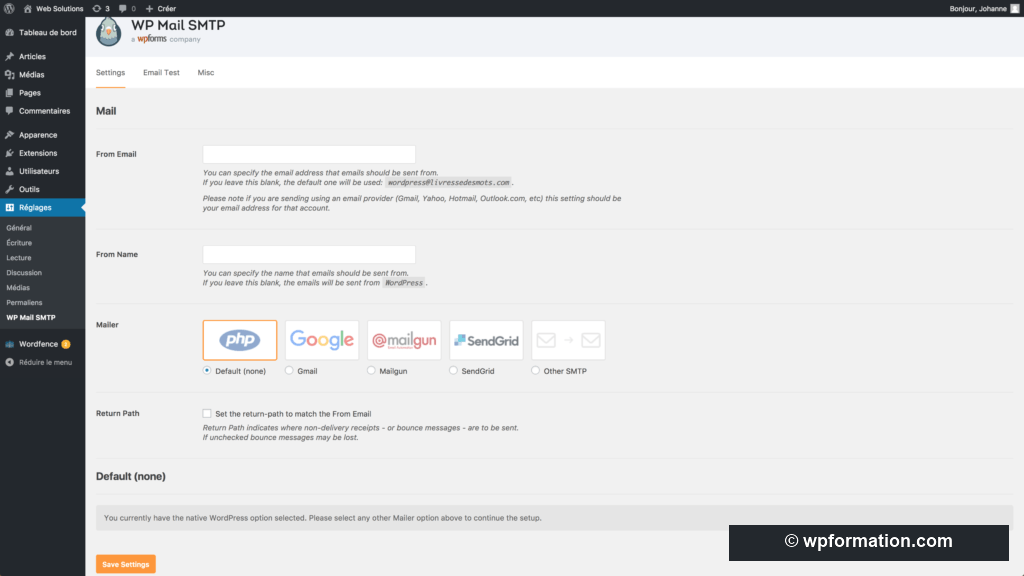Select the SendGrid radio button
The image size is (1024, 576).
(x=453, y=370)
